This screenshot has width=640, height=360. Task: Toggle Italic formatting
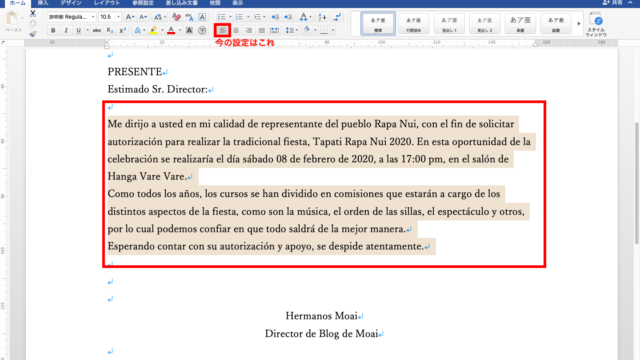pyautogui.click(x=66, y=30)
